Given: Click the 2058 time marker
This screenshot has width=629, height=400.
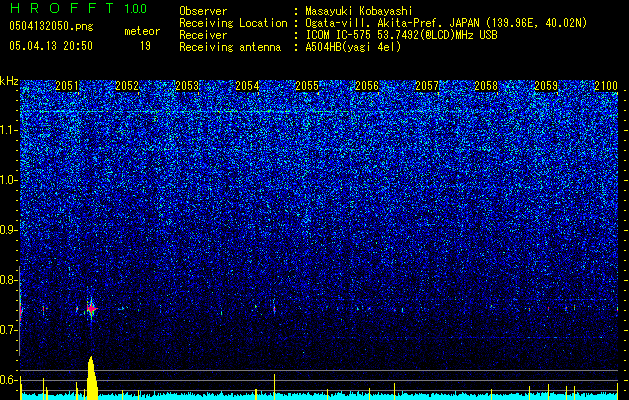Looking at the screenshot, I should click(486, 86).
